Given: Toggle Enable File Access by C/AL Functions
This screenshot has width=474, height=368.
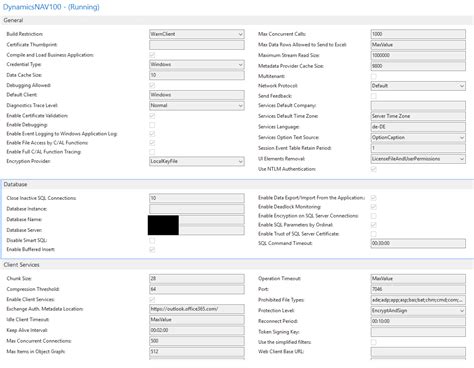Looking at the screenshot, I should point(152,143).
